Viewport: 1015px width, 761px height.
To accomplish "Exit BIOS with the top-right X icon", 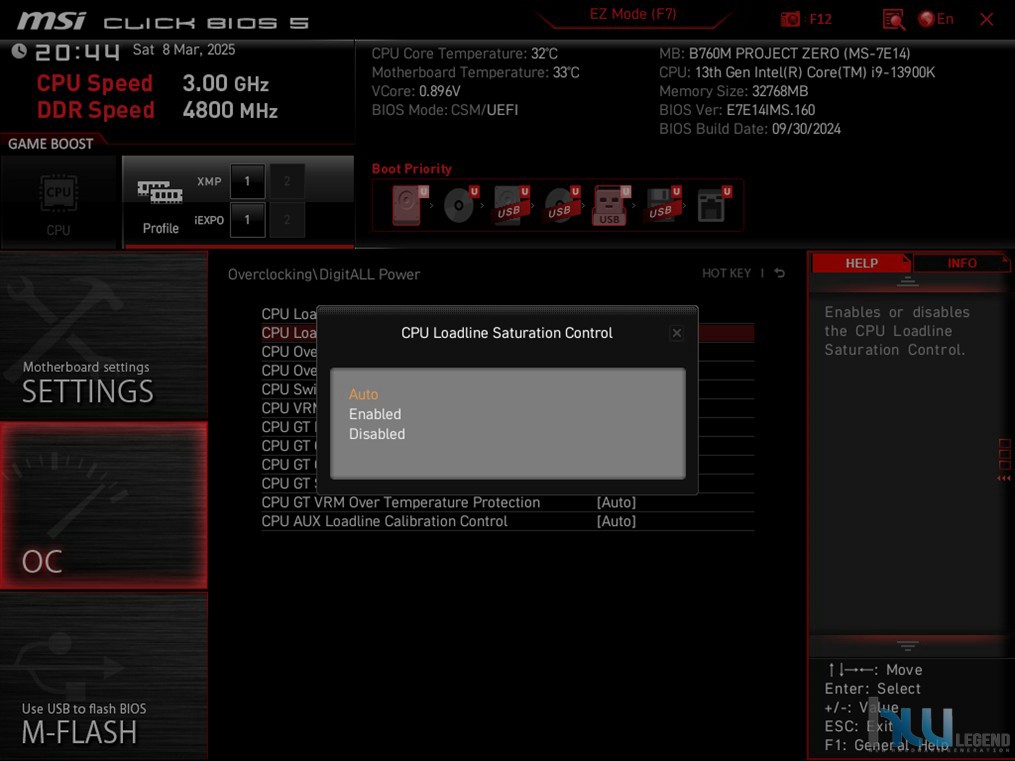I will 987,19.
